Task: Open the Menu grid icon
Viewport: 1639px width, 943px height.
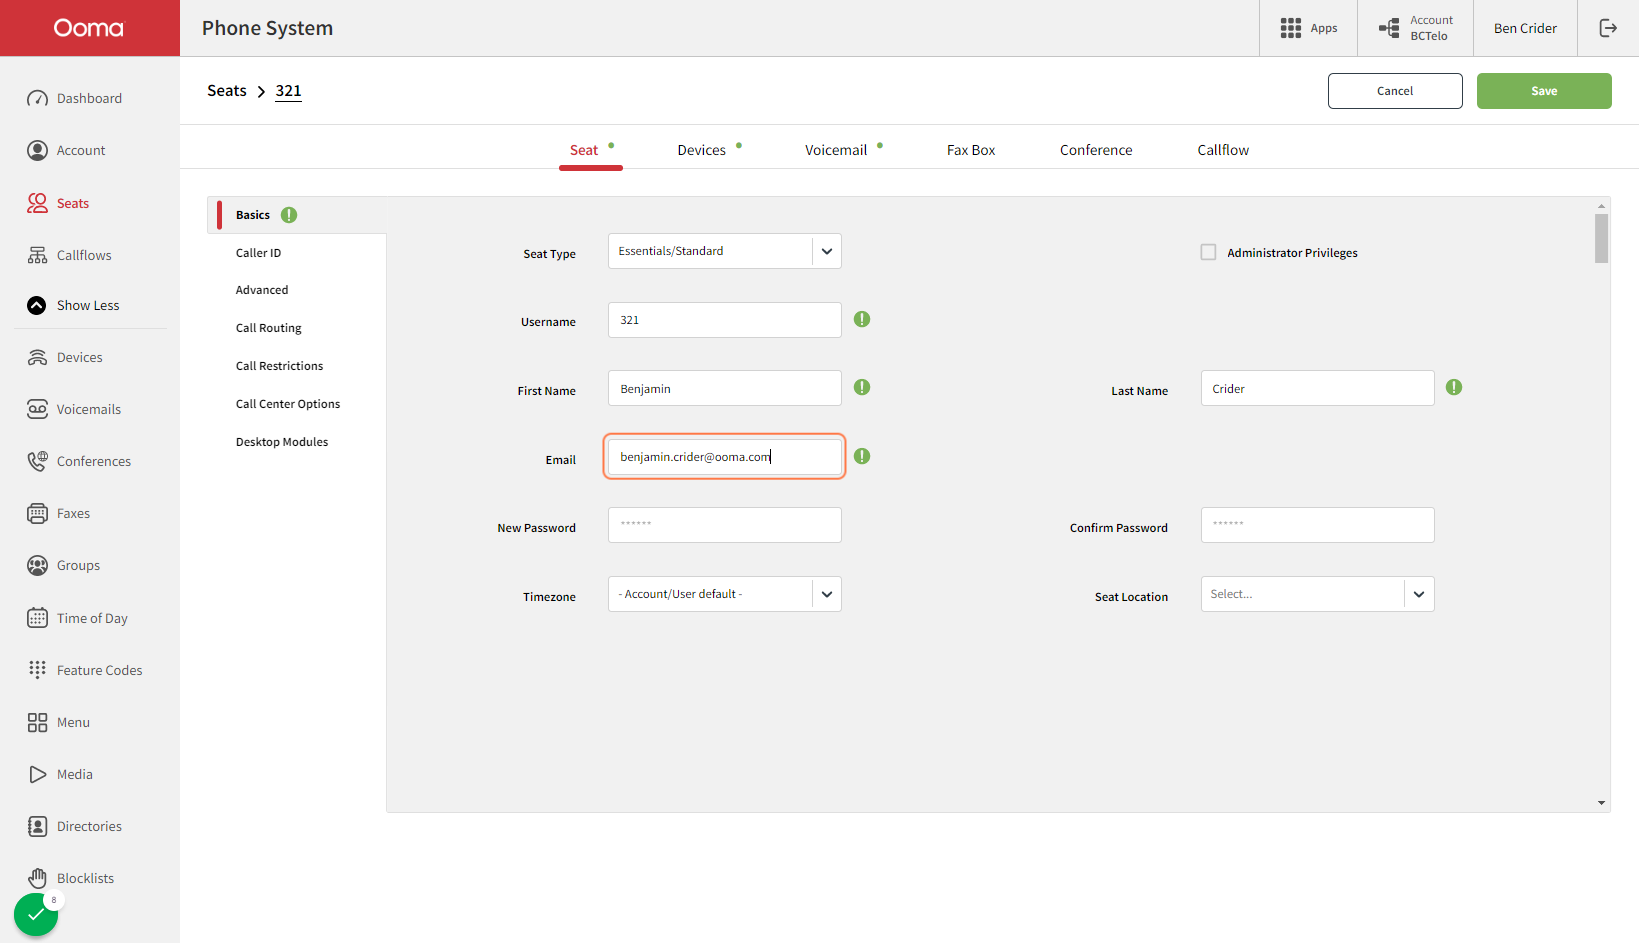Action: click(37, 722)
